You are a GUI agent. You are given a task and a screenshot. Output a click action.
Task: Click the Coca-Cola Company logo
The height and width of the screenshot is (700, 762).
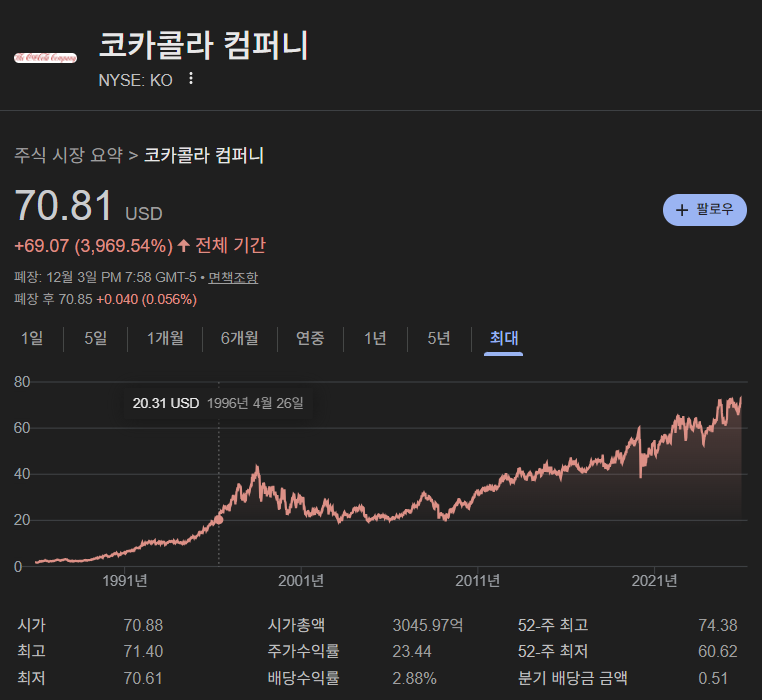(45, 58)
